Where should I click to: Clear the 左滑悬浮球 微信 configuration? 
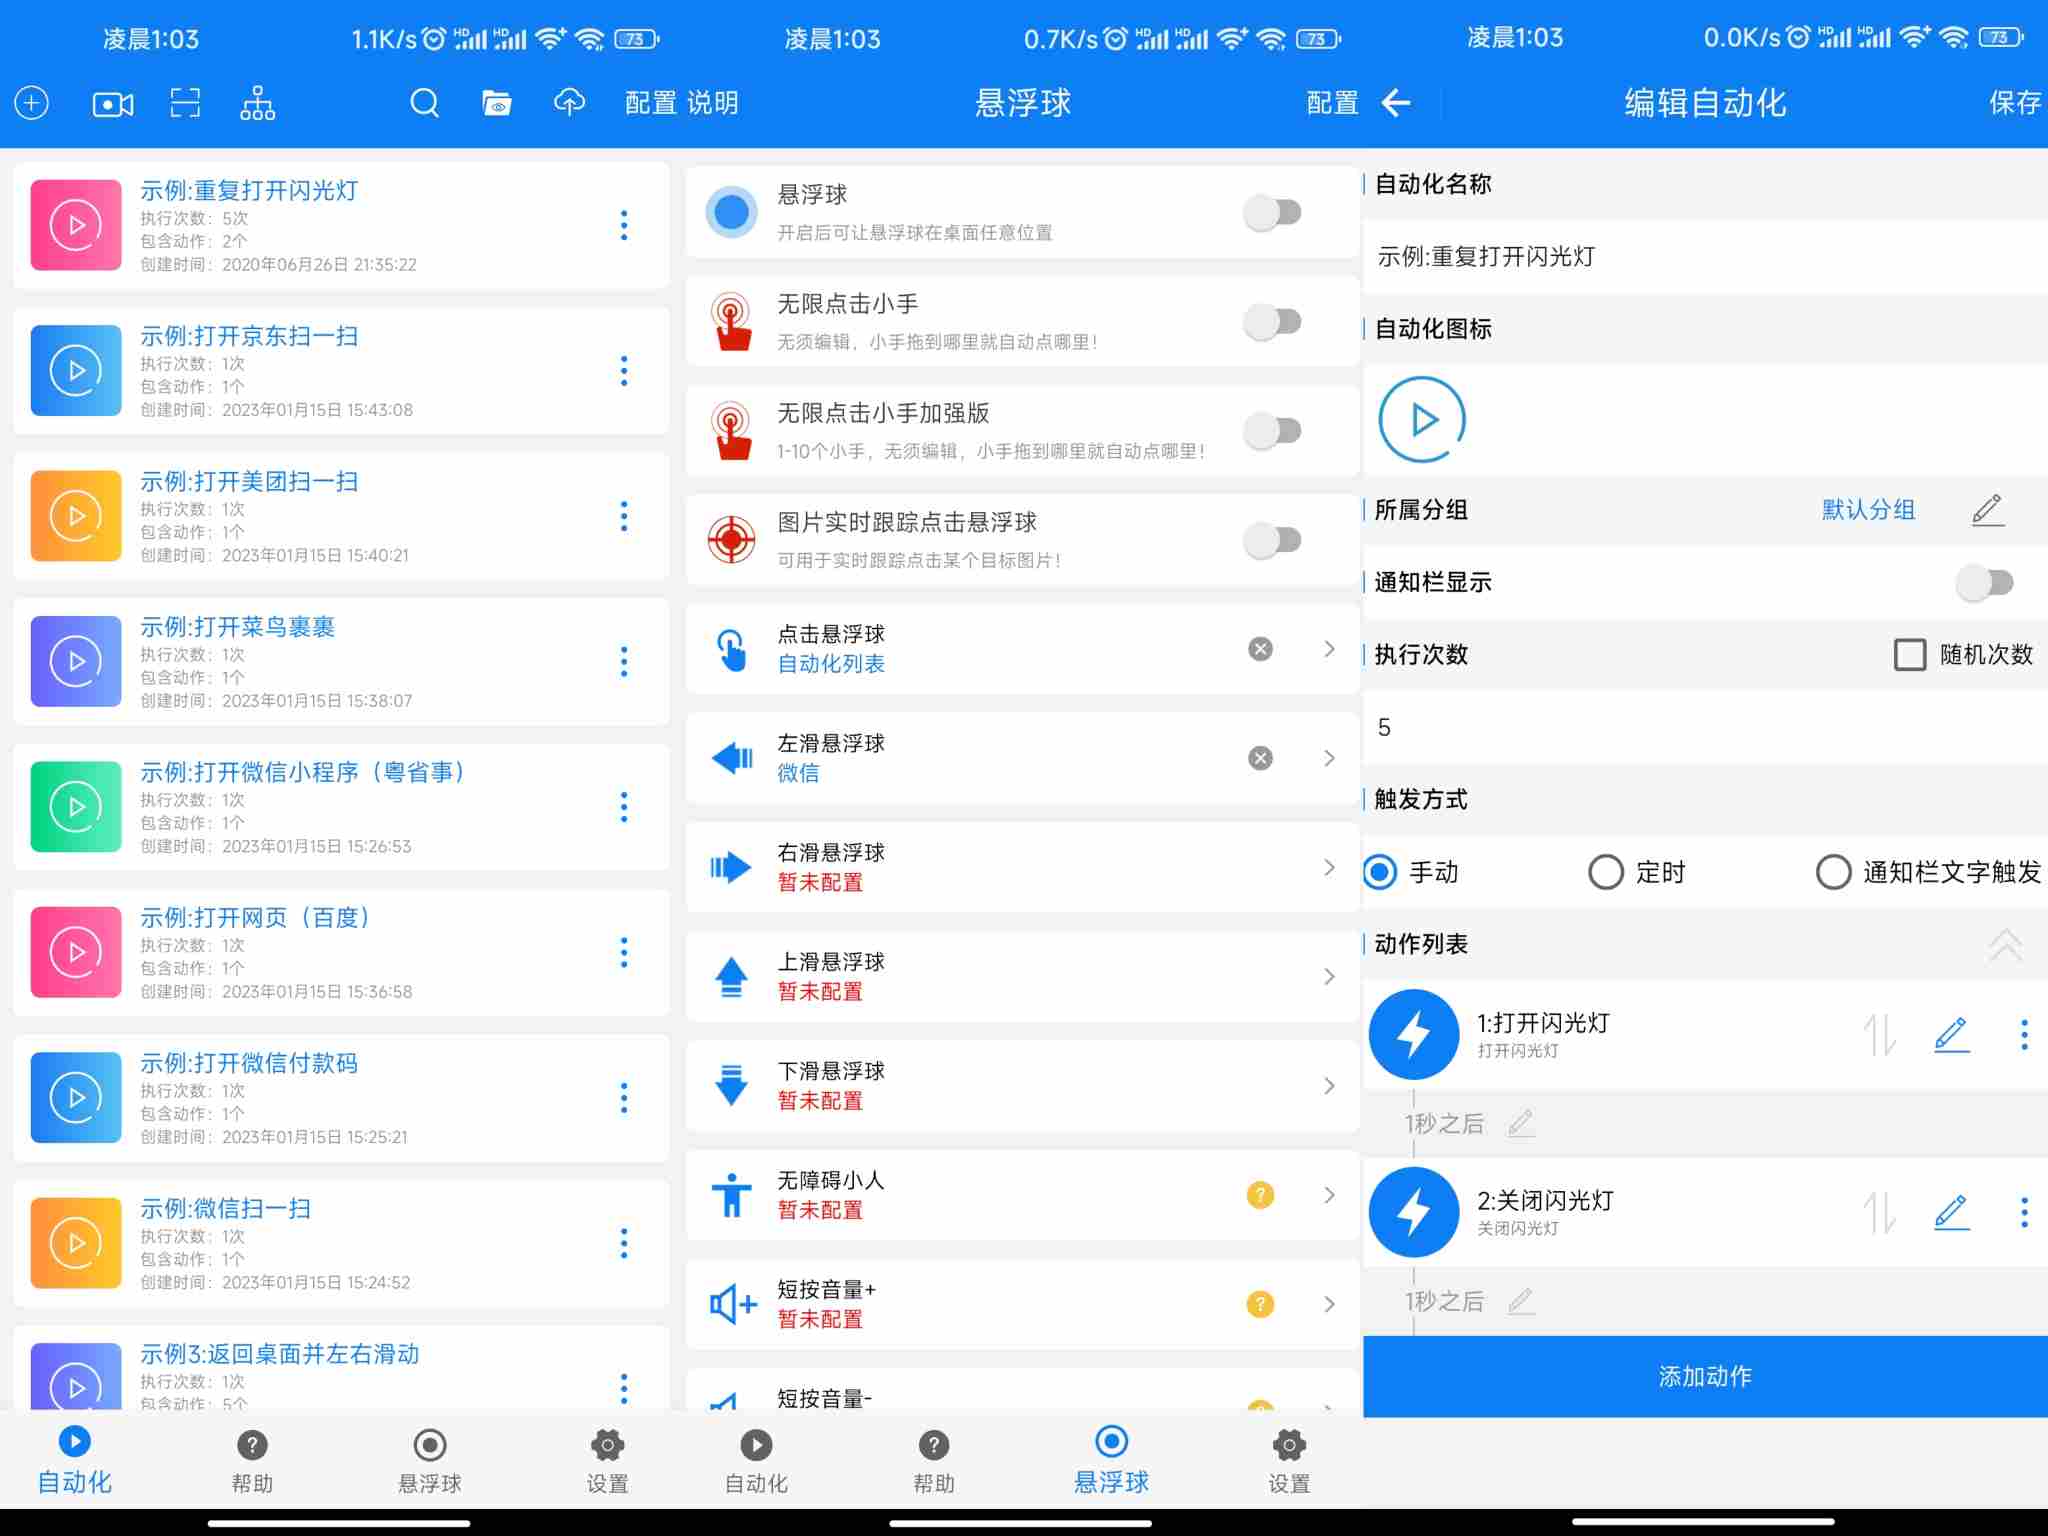click(x=1261, y=758)
